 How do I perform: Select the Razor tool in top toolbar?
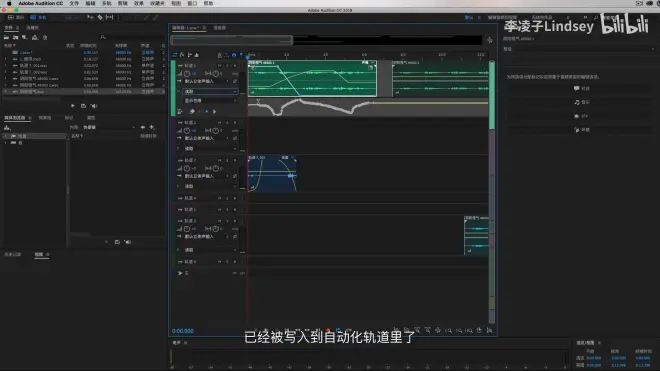(x=100, y=17)
